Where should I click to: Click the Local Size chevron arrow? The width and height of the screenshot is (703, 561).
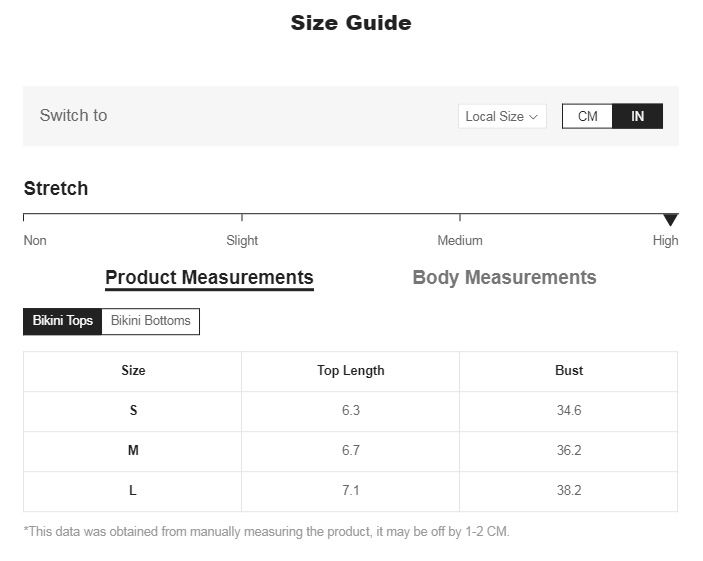click(534, 117)
